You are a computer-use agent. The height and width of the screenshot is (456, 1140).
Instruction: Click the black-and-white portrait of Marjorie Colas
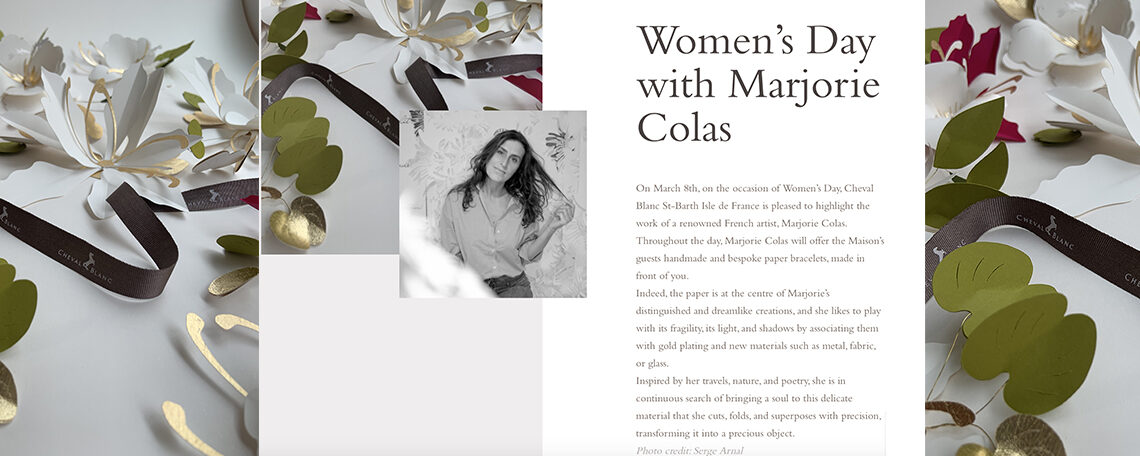(493, 204)
